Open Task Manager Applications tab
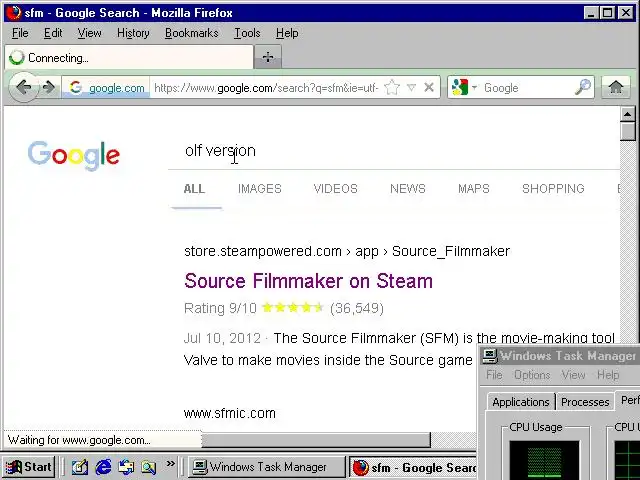Image resolution: width=640 pixels, height=480 pixels. [x=520, y=402]
